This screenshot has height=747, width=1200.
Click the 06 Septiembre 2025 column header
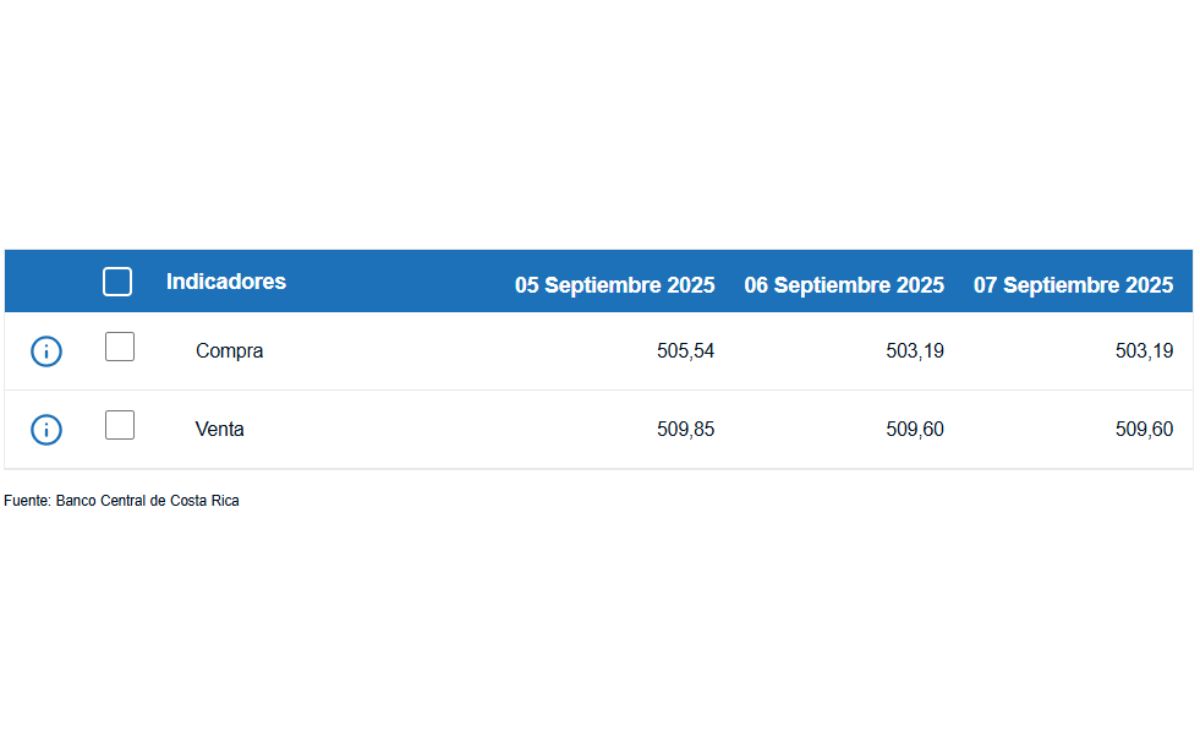point(844,285)
